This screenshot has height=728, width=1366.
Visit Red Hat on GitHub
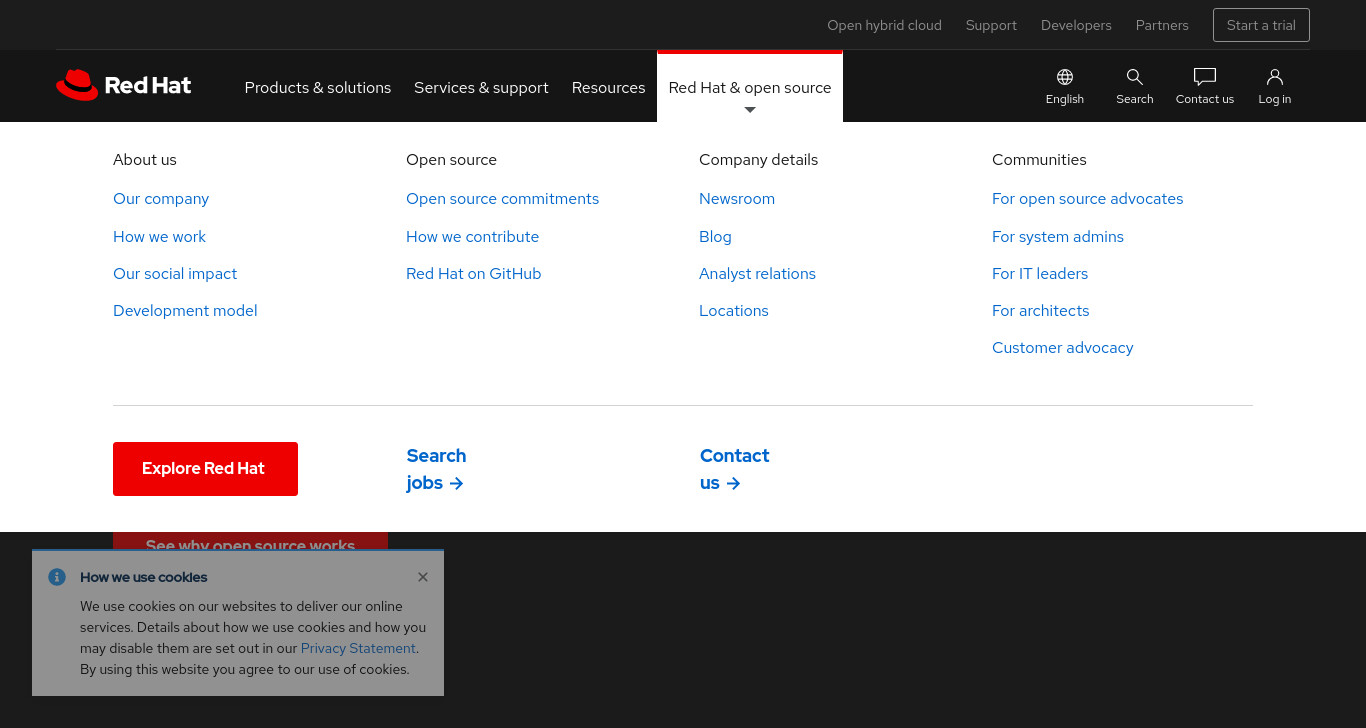473,274
